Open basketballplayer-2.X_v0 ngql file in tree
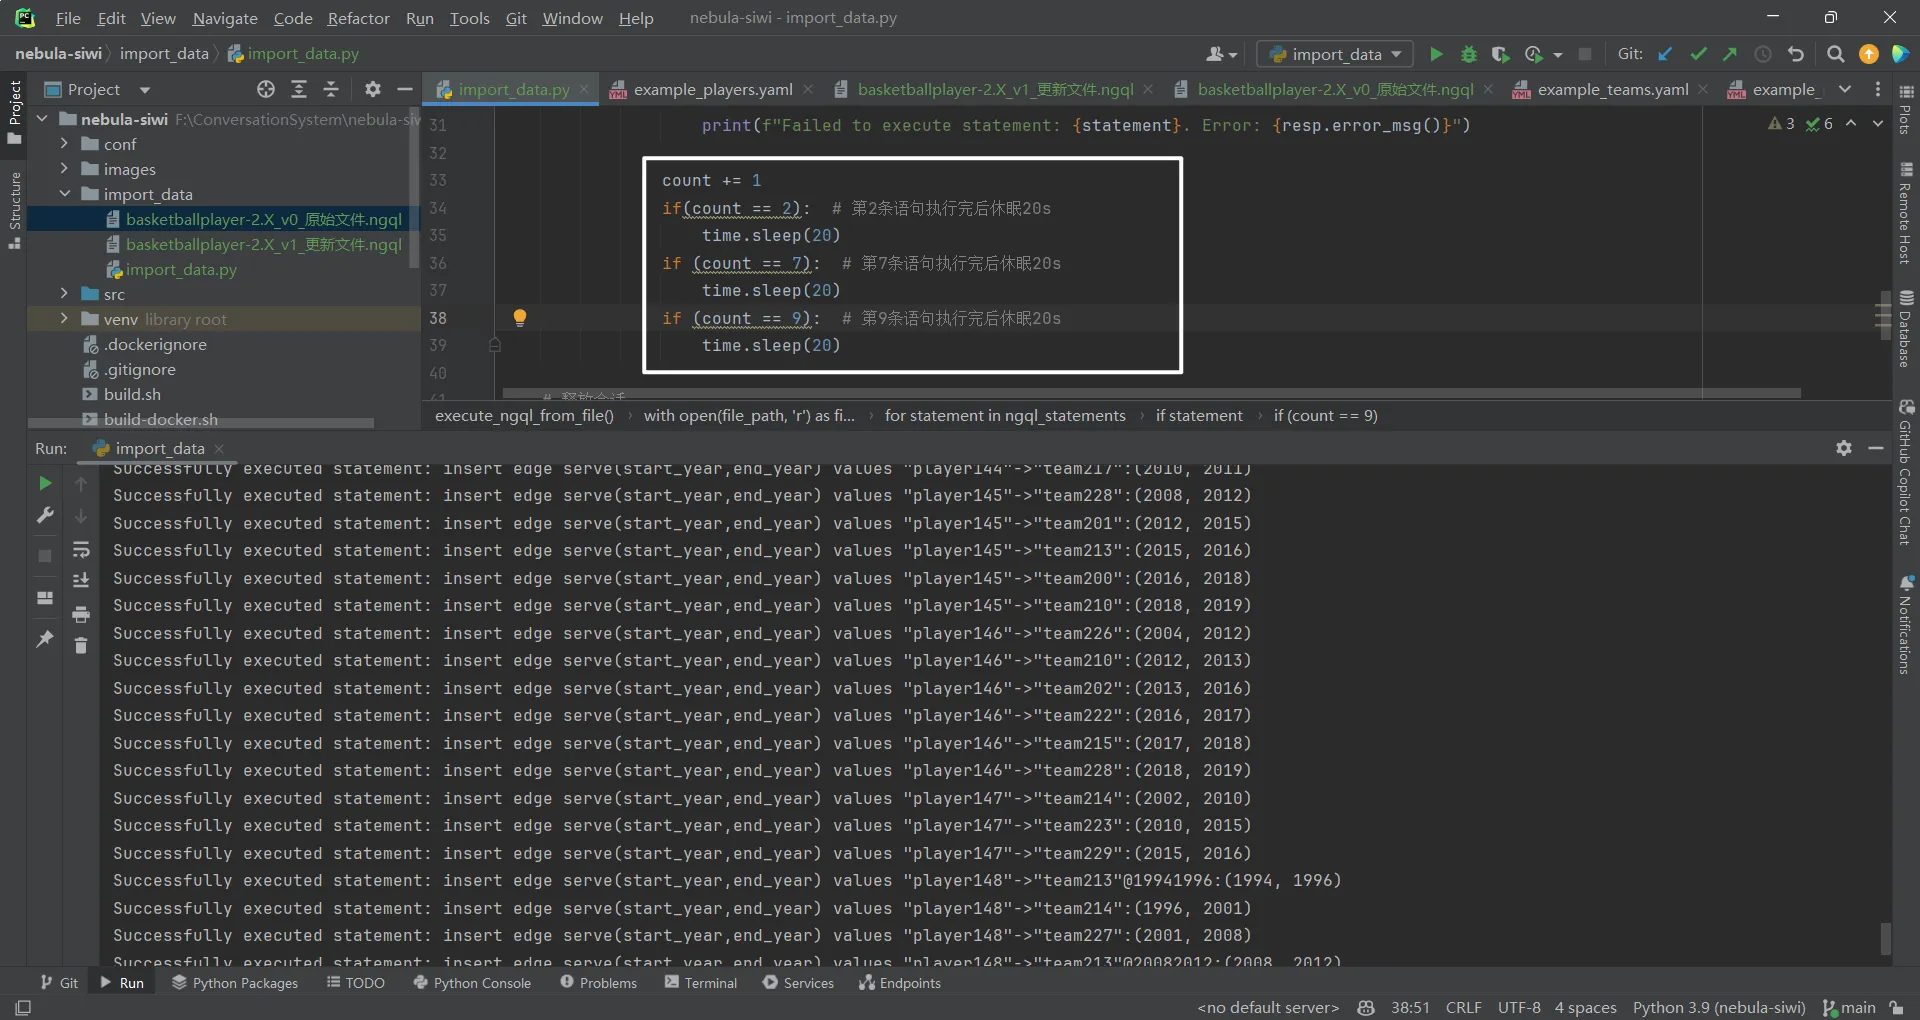 click(263, 219)
